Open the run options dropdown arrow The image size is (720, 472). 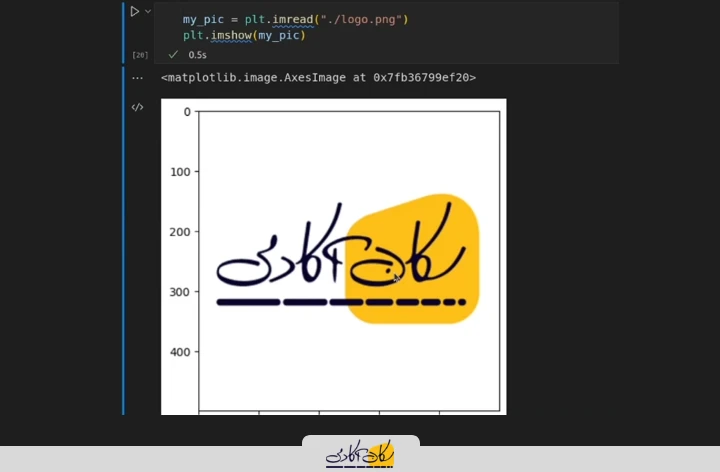(x=148, y=12)
